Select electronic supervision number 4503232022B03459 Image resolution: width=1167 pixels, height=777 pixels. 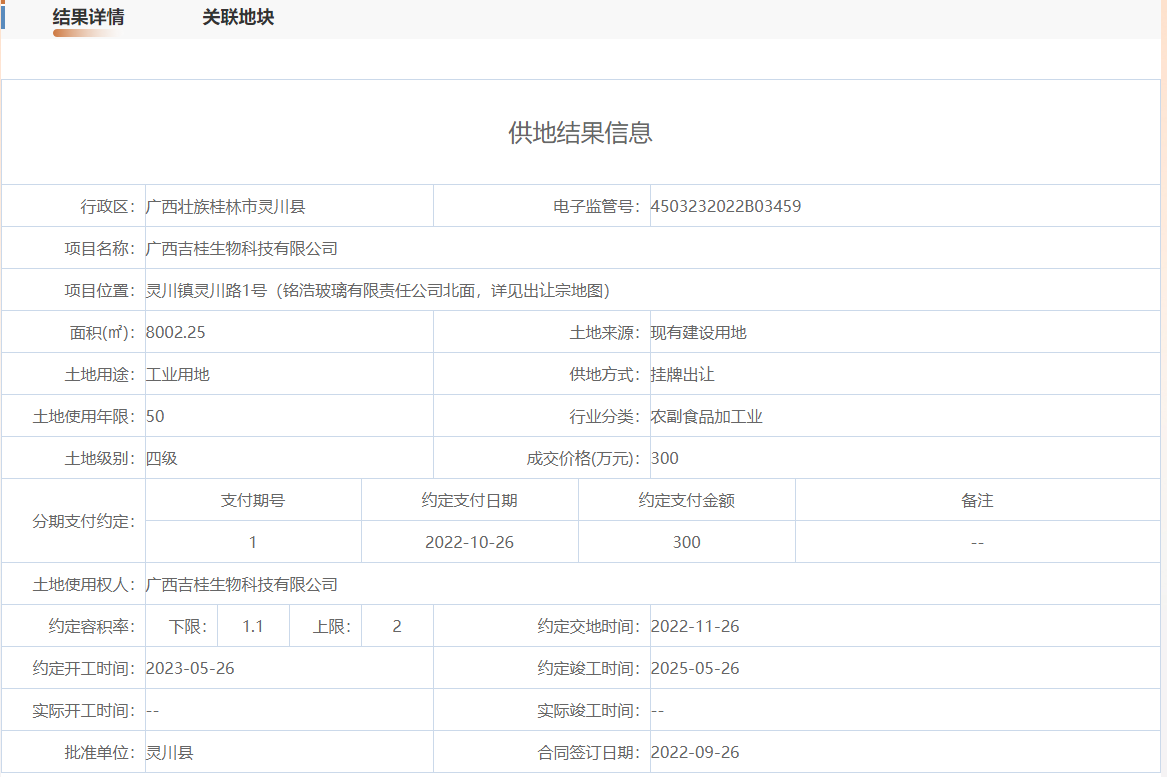pyautogui.click(x=725, y=207)
